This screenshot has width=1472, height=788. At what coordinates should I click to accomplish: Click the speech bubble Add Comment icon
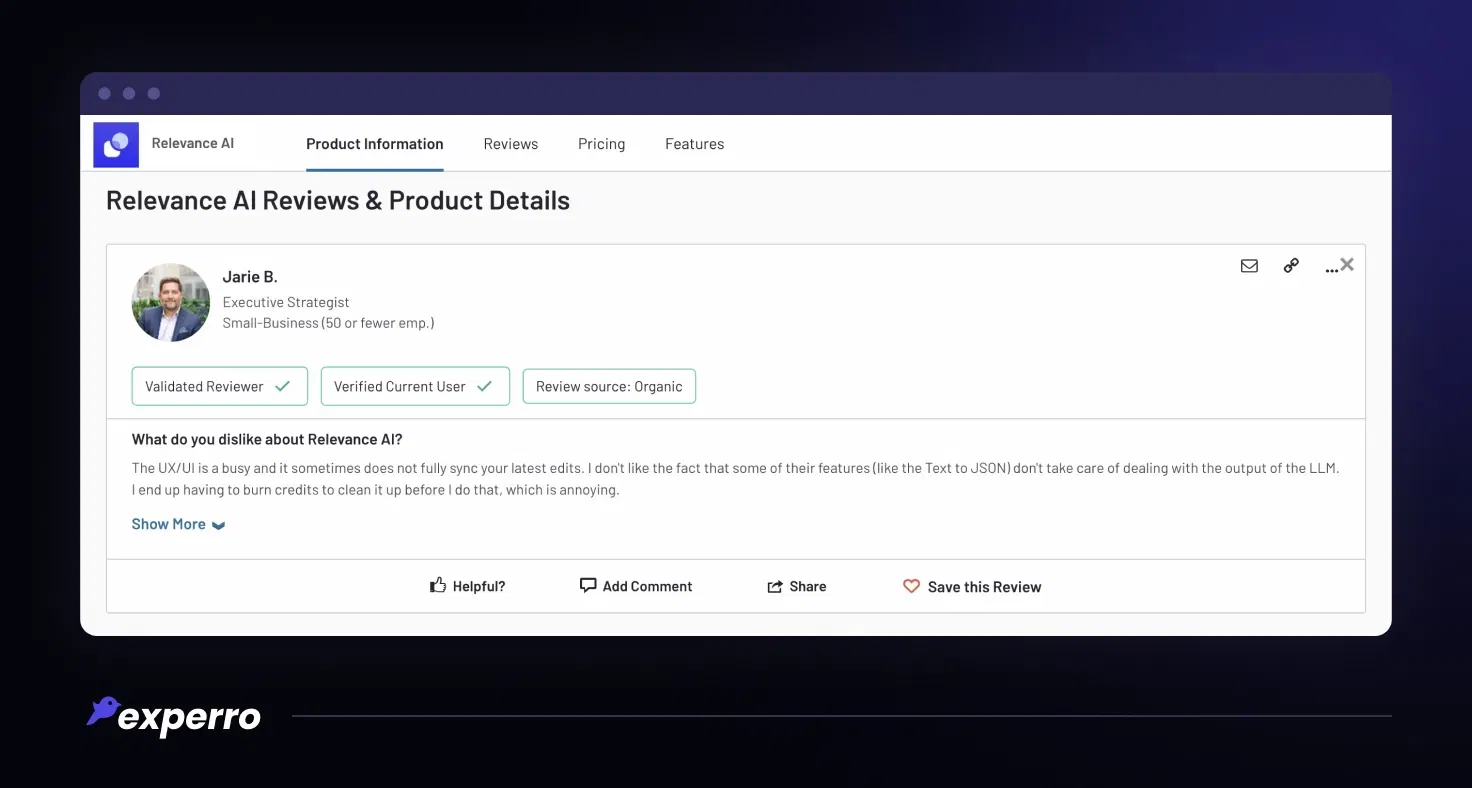588,586
